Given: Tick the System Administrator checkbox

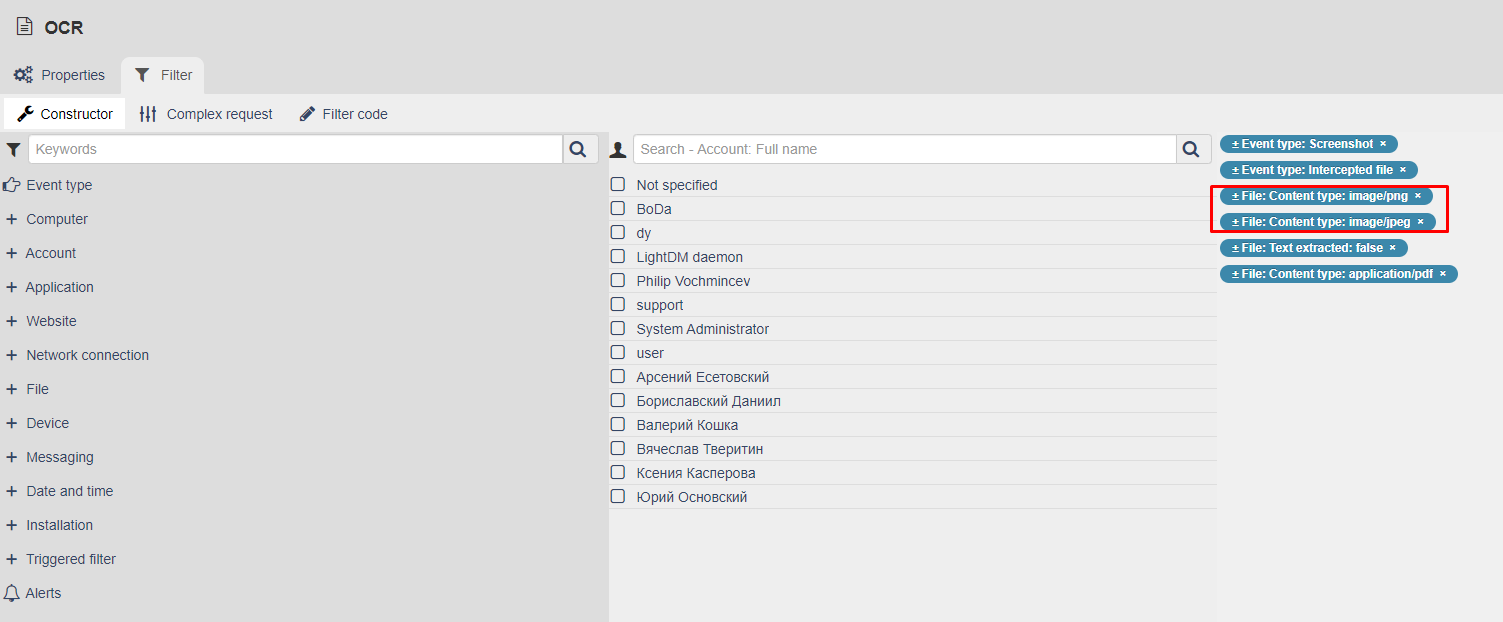Looking at the screenshot, I should click(618, 329).
